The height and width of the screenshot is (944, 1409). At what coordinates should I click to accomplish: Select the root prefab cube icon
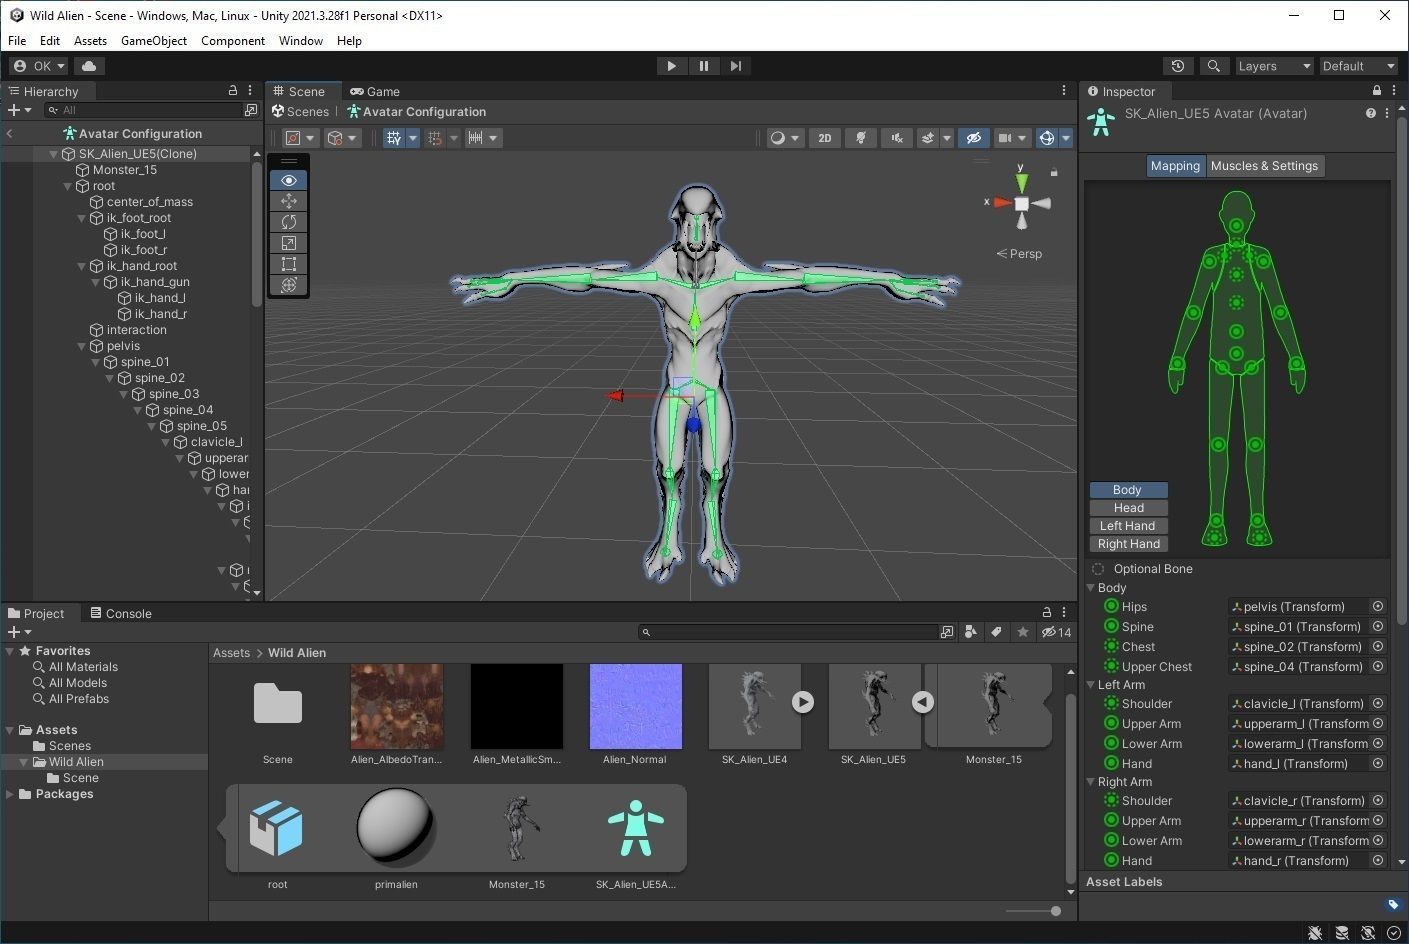pos(277,828)
